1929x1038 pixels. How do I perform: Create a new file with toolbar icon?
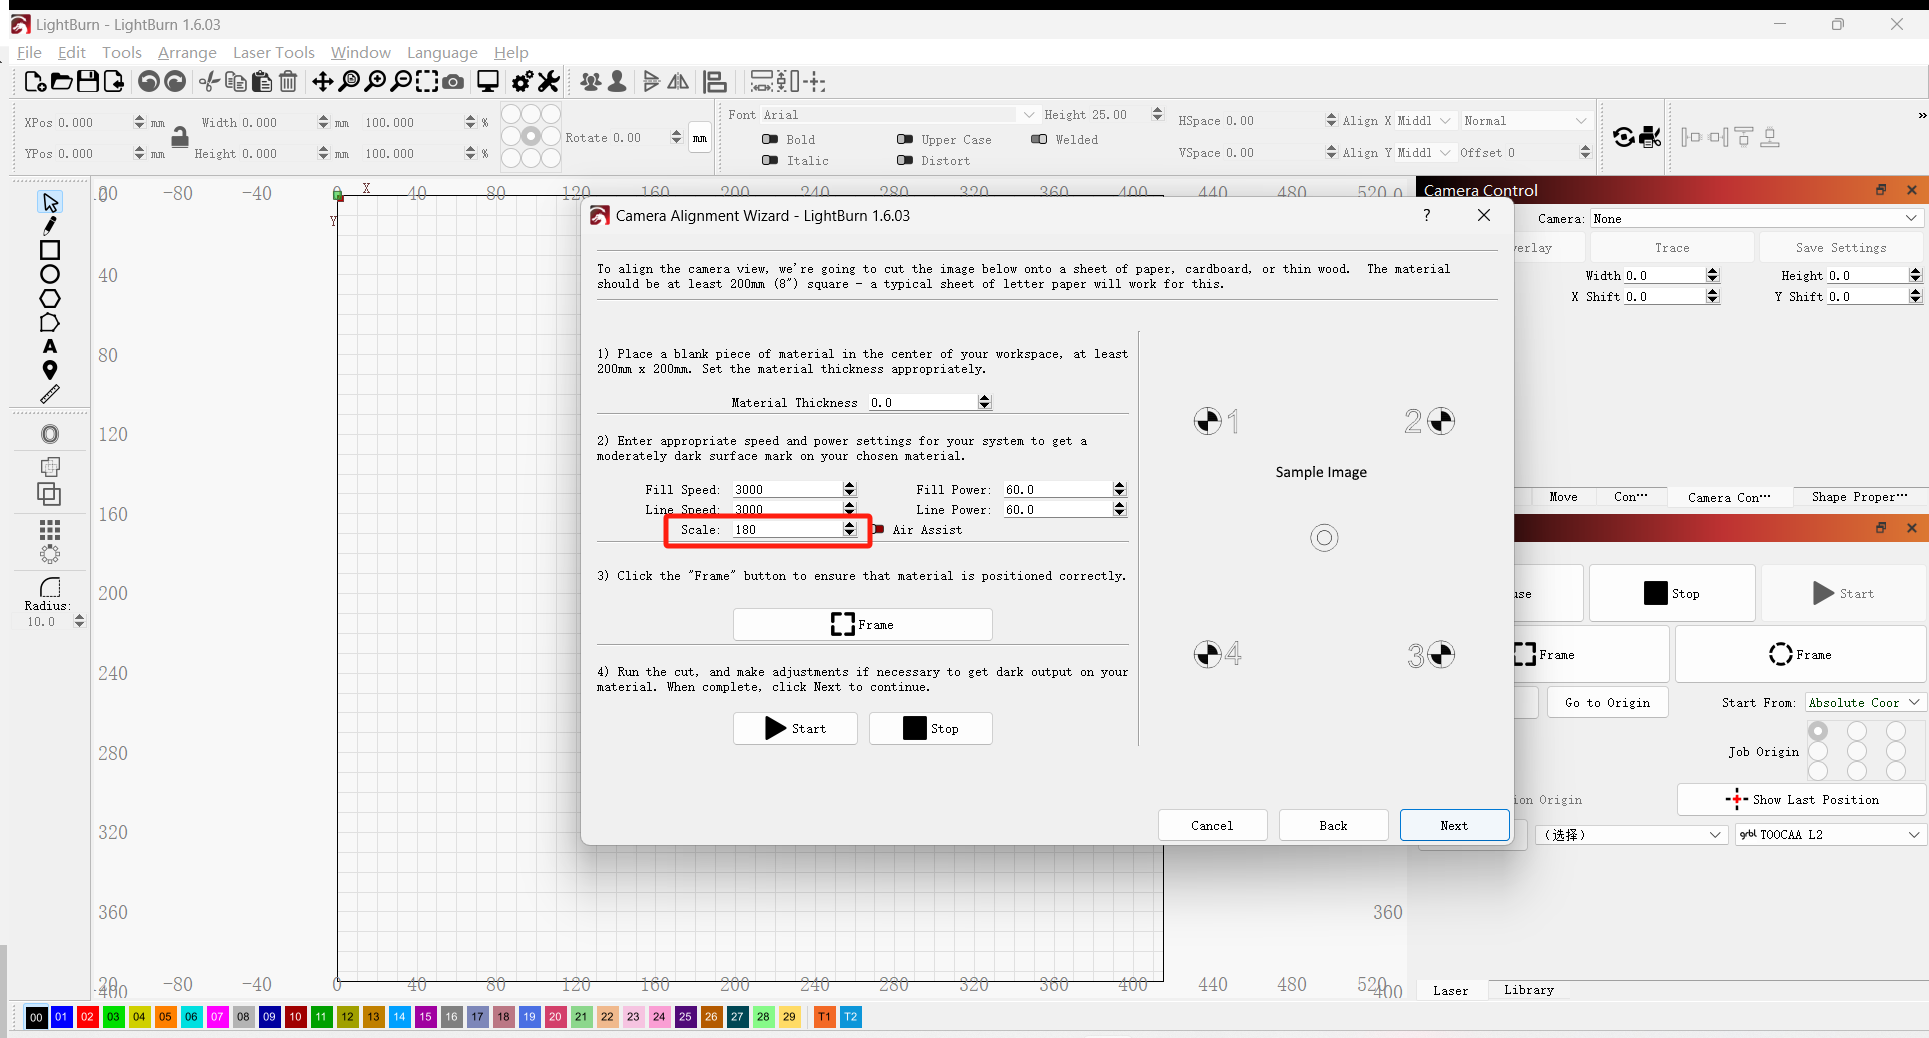(35, 82)
